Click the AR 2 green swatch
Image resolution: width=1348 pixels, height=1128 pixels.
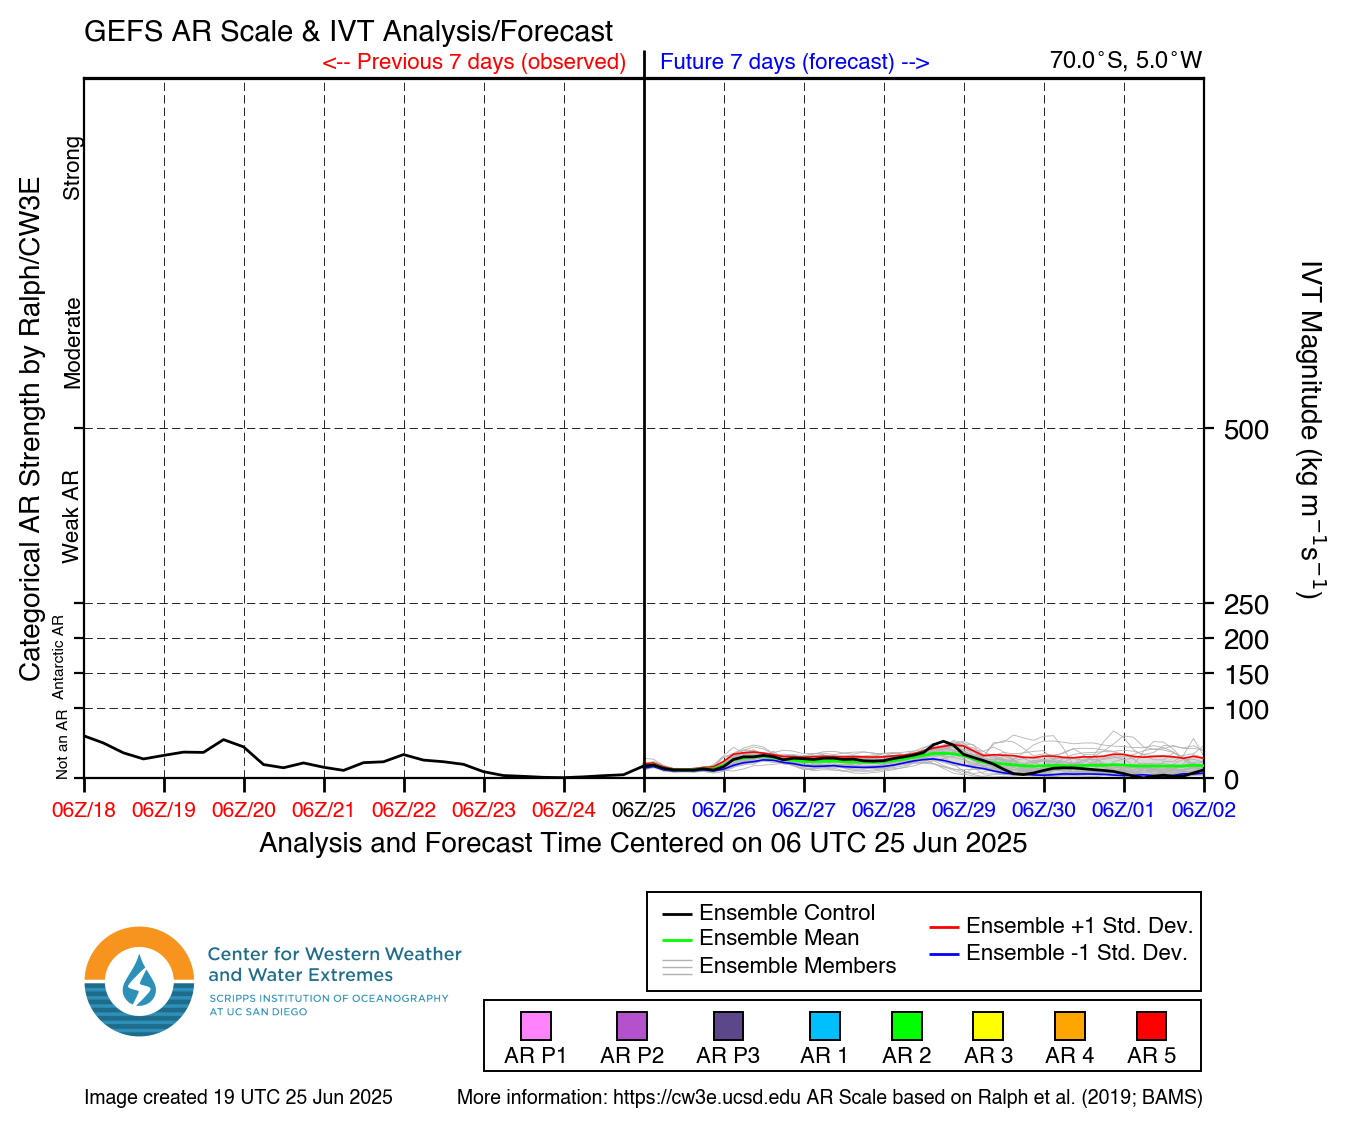[x=907, y=1026]
